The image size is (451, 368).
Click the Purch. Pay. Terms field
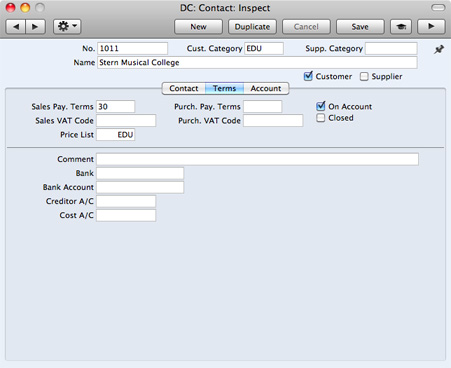263,106
